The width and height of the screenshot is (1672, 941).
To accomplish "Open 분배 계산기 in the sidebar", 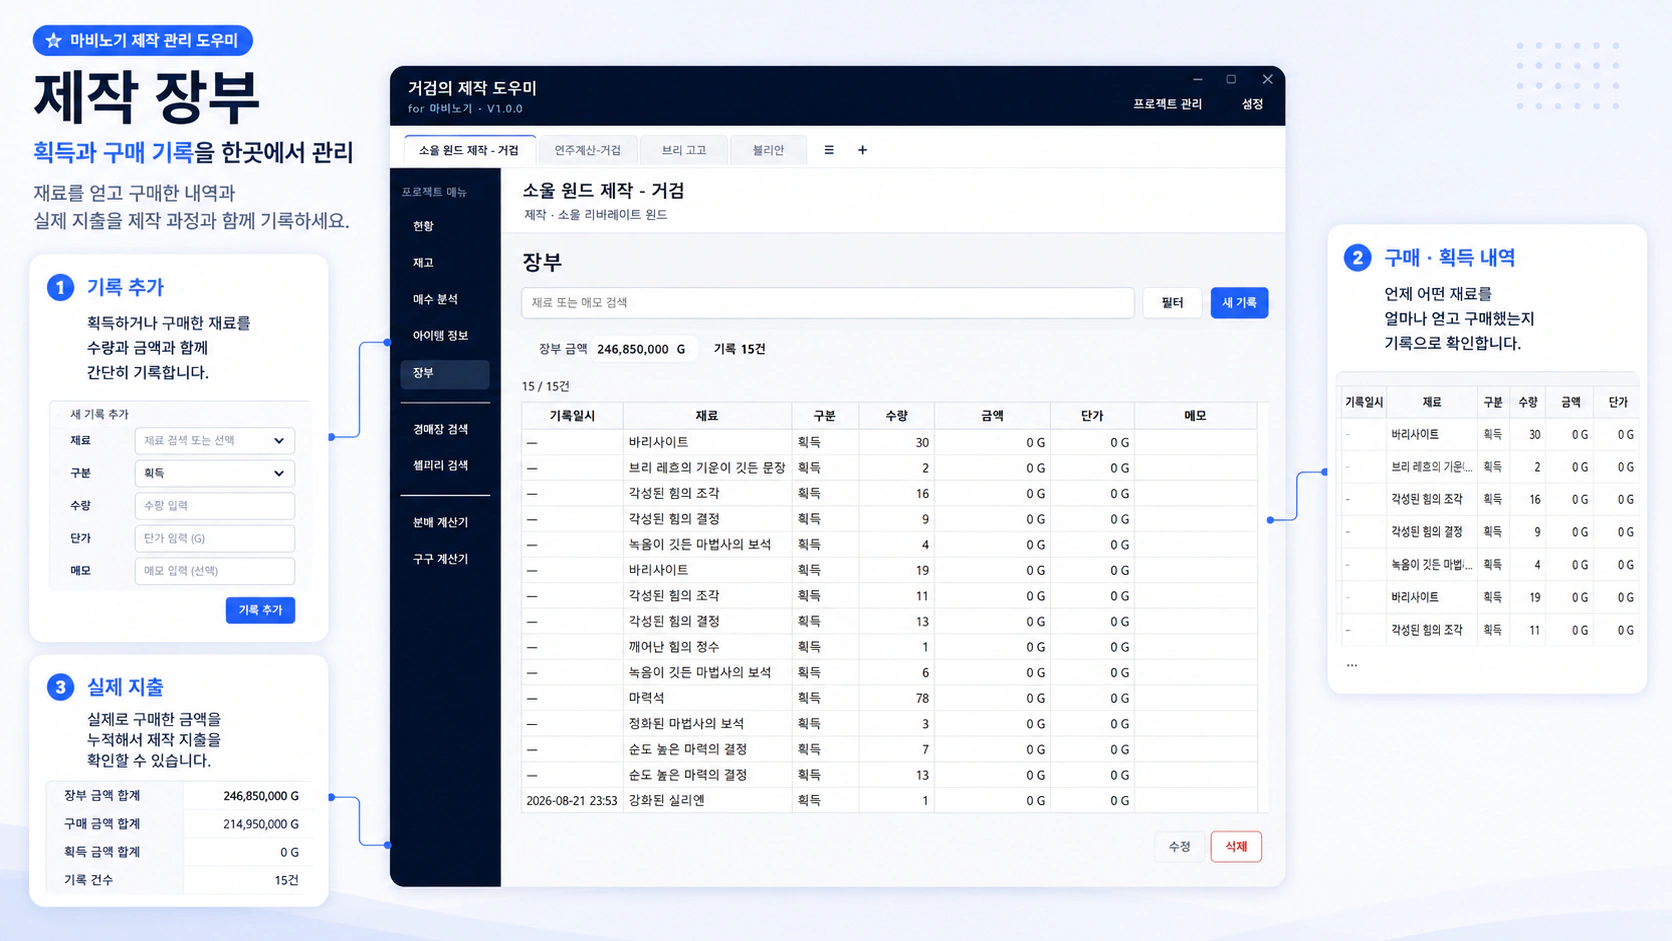I will point(445,522).
